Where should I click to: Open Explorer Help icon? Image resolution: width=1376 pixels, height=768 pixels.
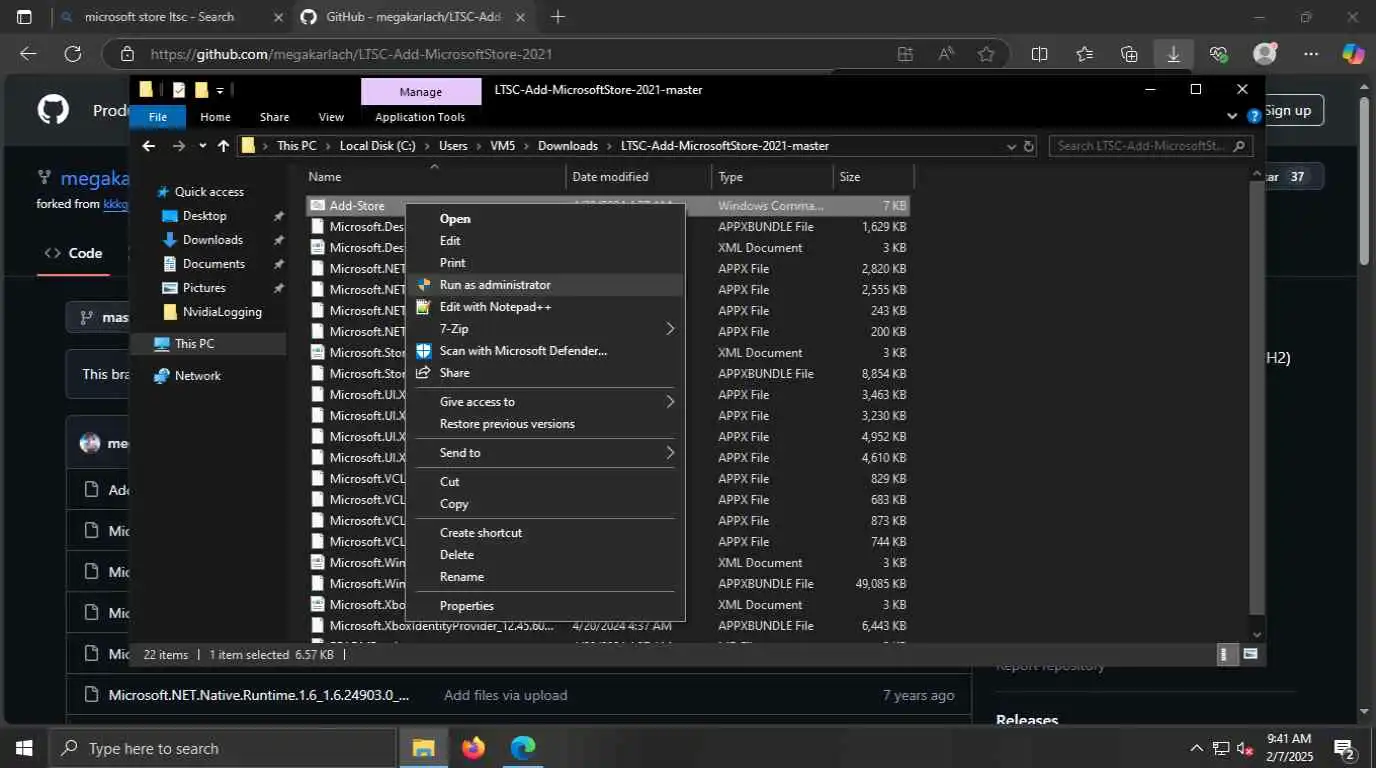(x=1254, y=117)
